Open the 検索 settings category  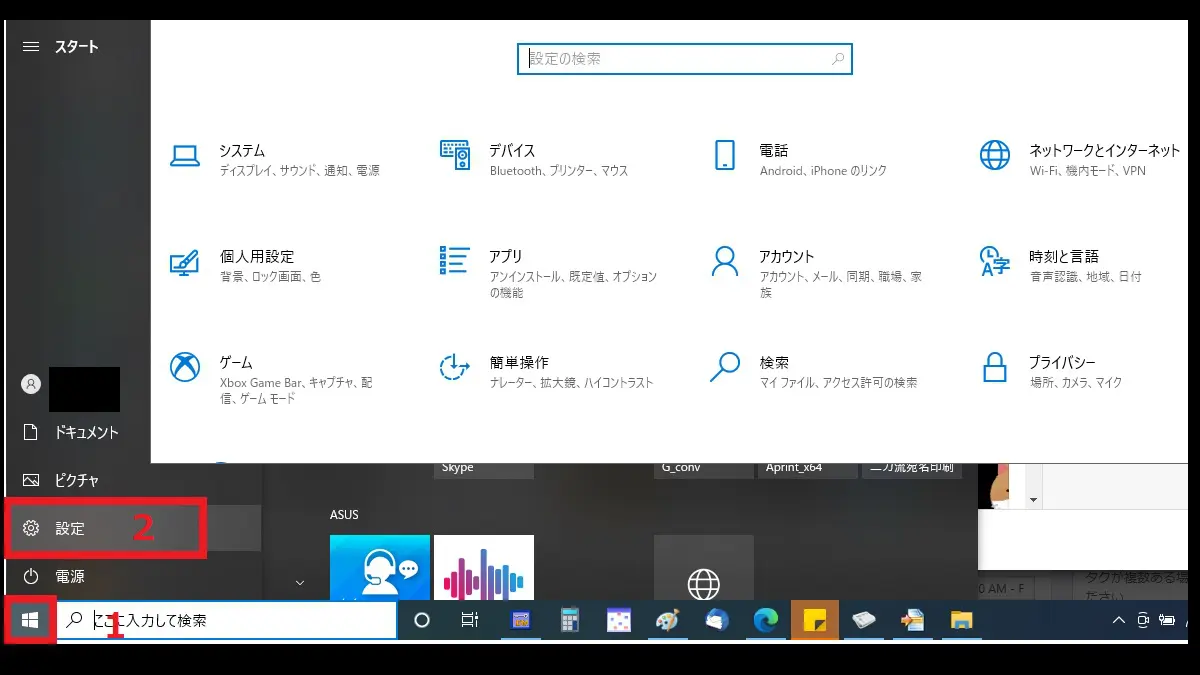(x=813, y=371)
